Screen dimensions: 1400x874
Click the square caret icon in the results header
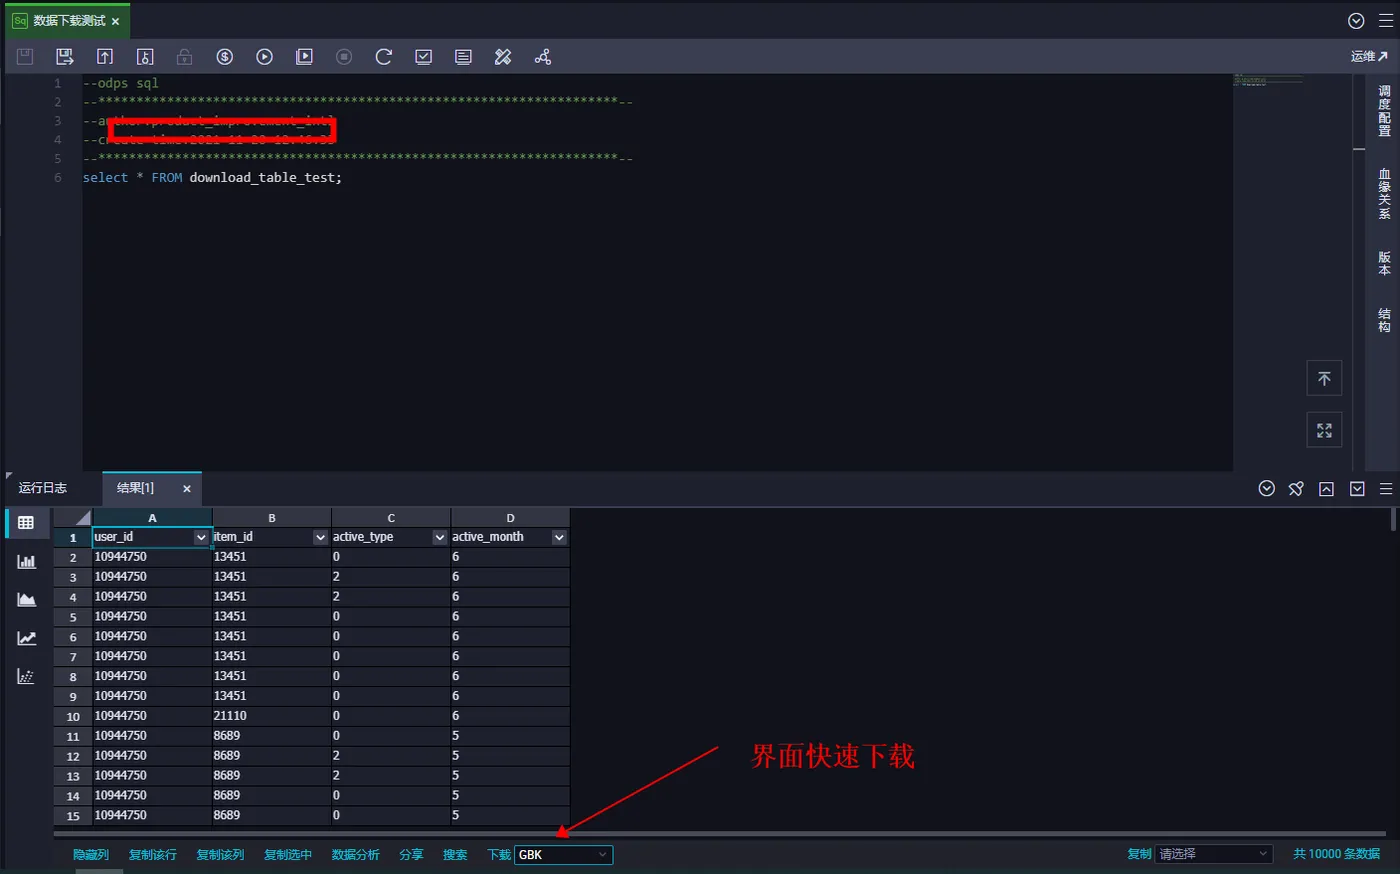(x=1326, y=489)
